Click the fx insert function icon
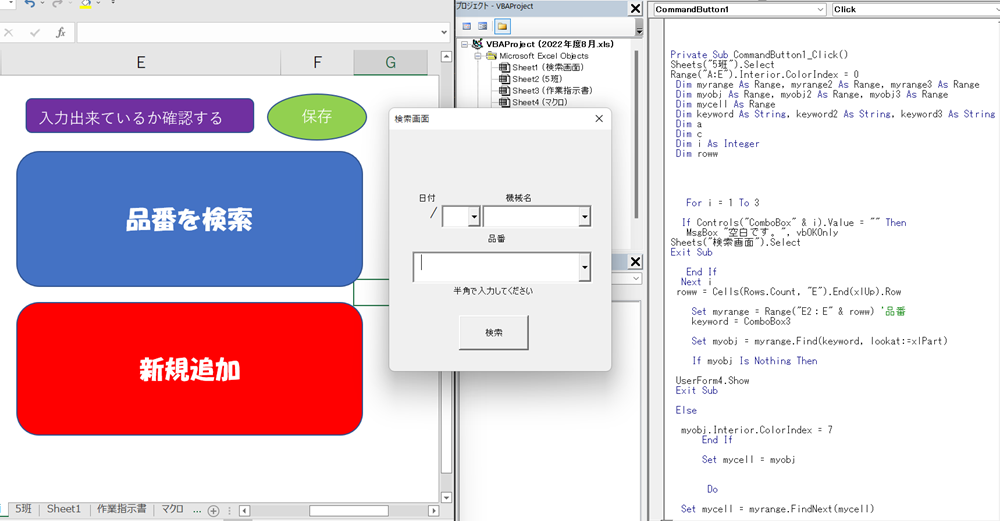 (60, 32)
